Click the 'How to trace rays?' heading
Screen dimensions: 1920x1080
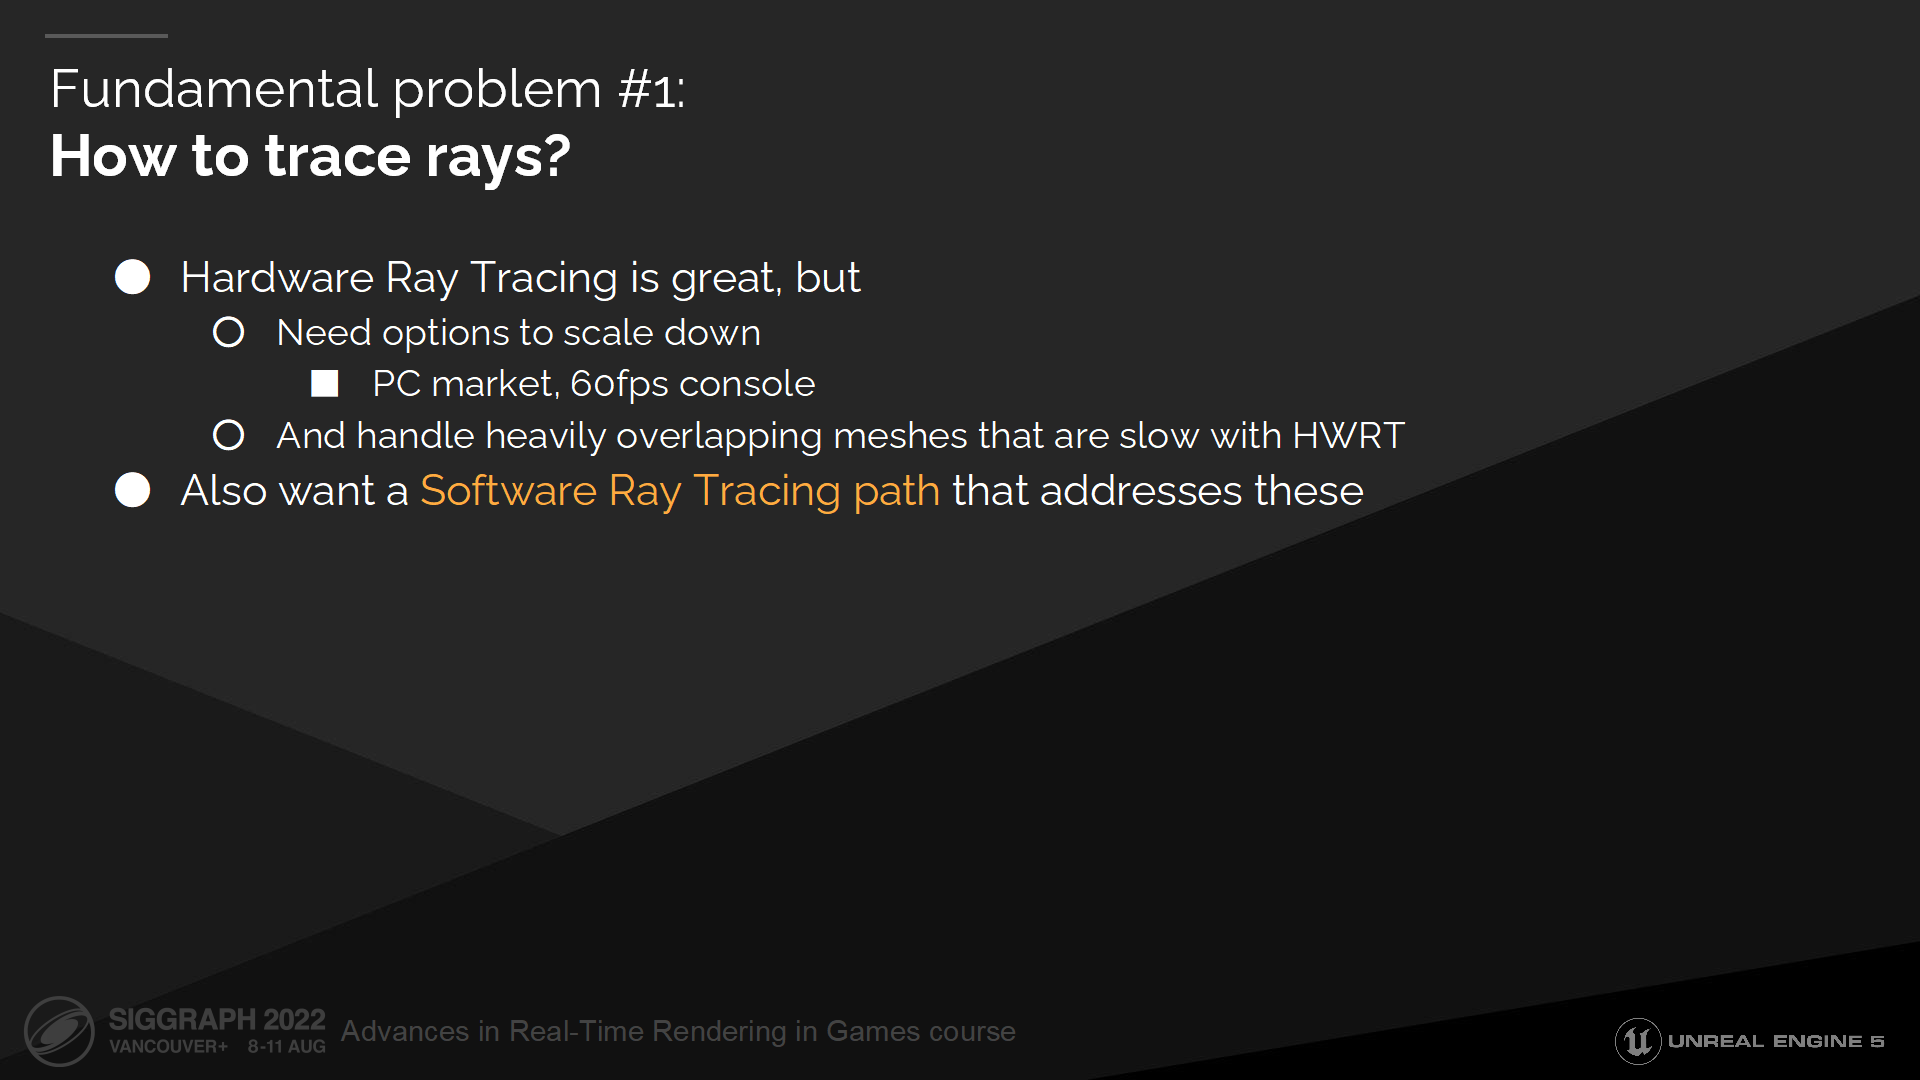pos(310,157)
